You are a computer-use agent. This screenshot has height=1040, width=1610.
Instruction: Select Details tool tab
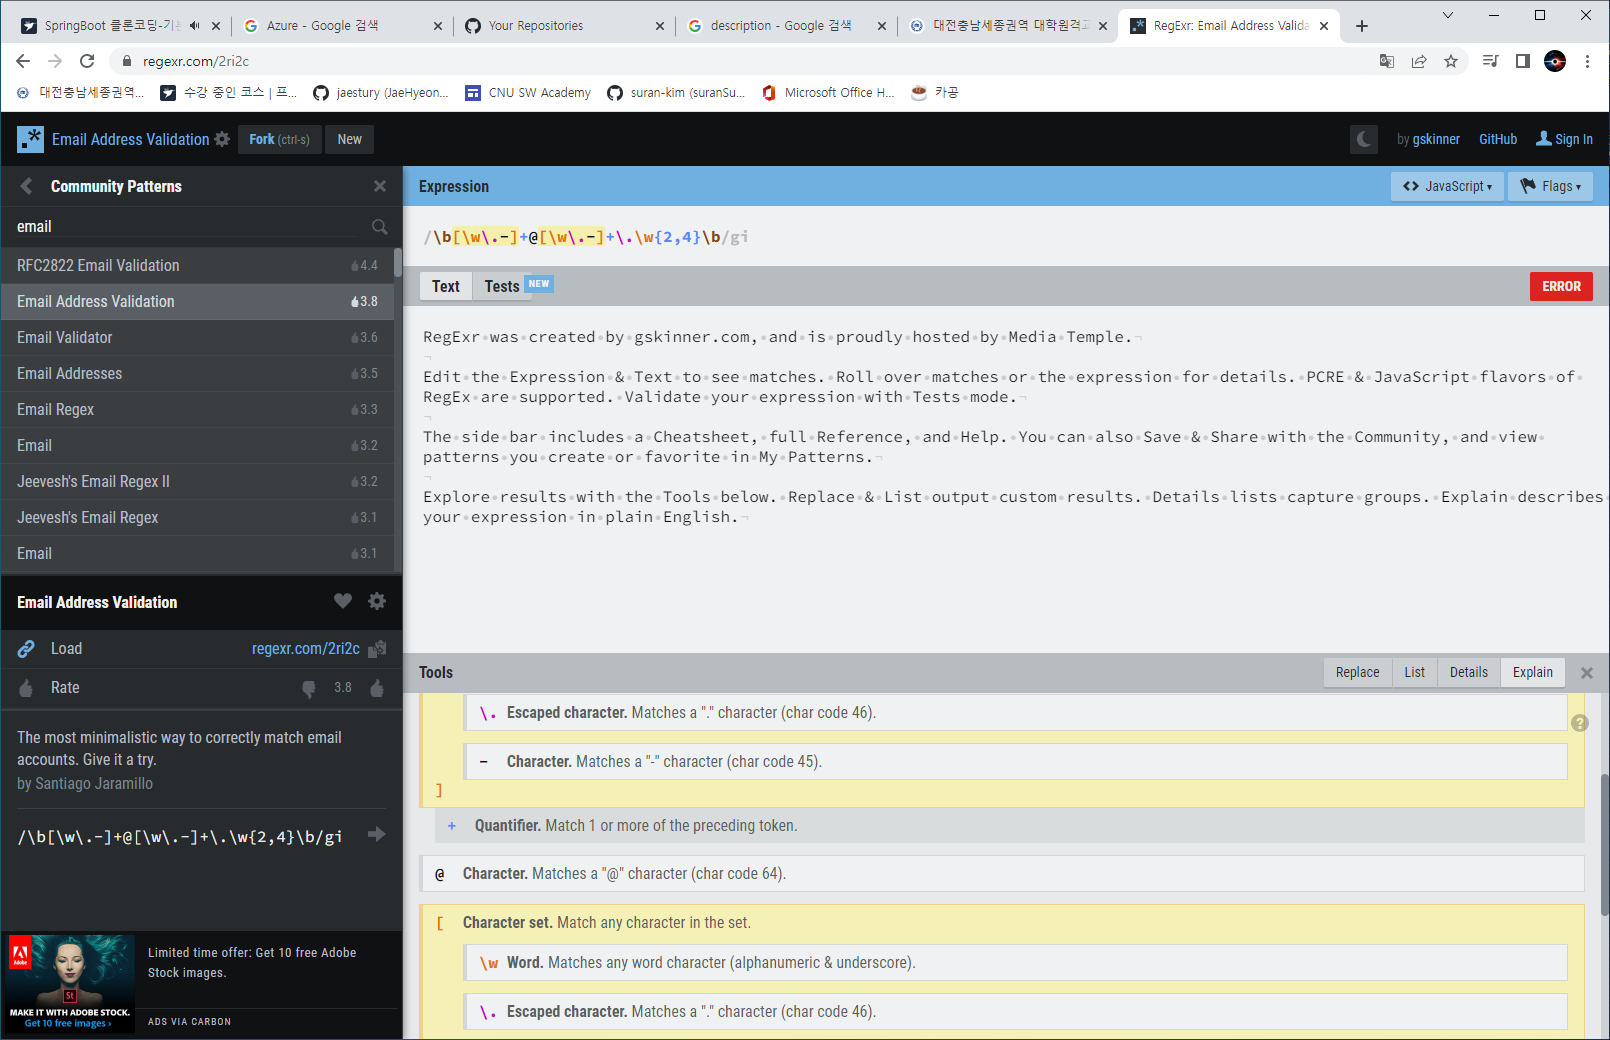pyautogui.click(x=1469, y=672)
